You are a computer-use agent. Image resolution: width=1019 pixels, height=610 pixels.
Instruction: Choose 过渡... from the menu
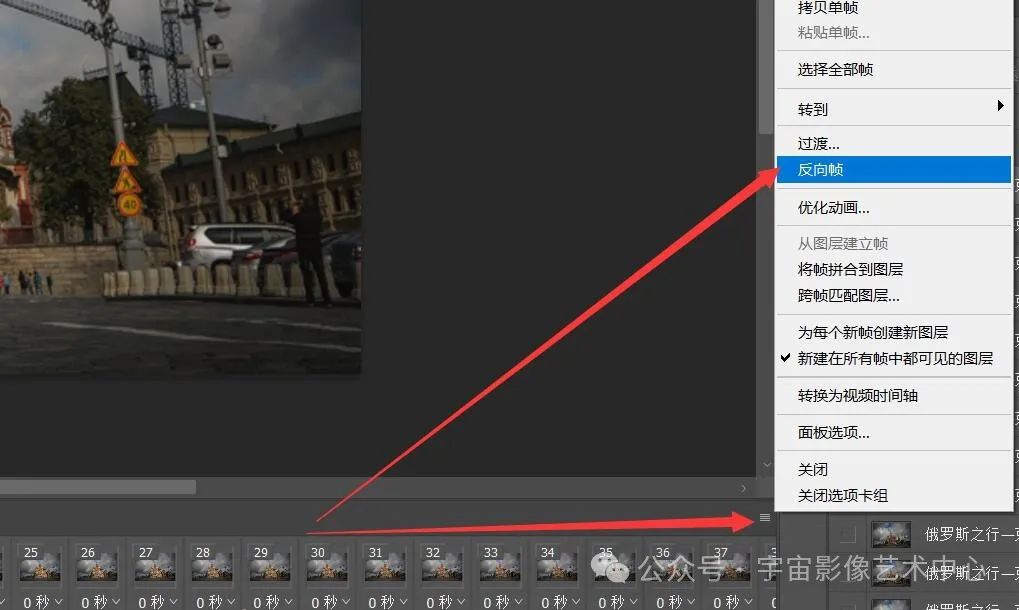click(818, 144)
